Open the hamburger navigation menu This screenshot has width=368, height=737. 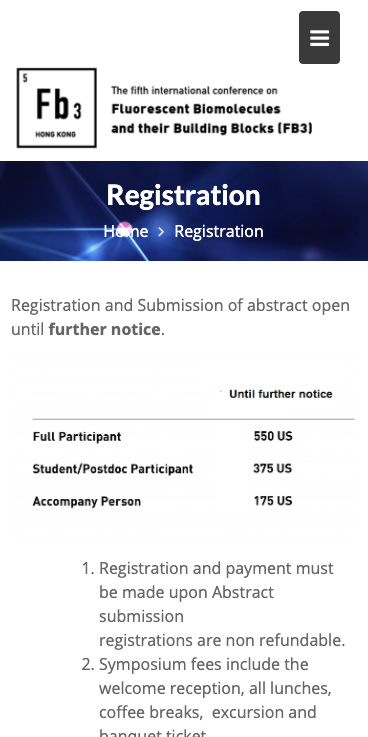tap(319, 38)
